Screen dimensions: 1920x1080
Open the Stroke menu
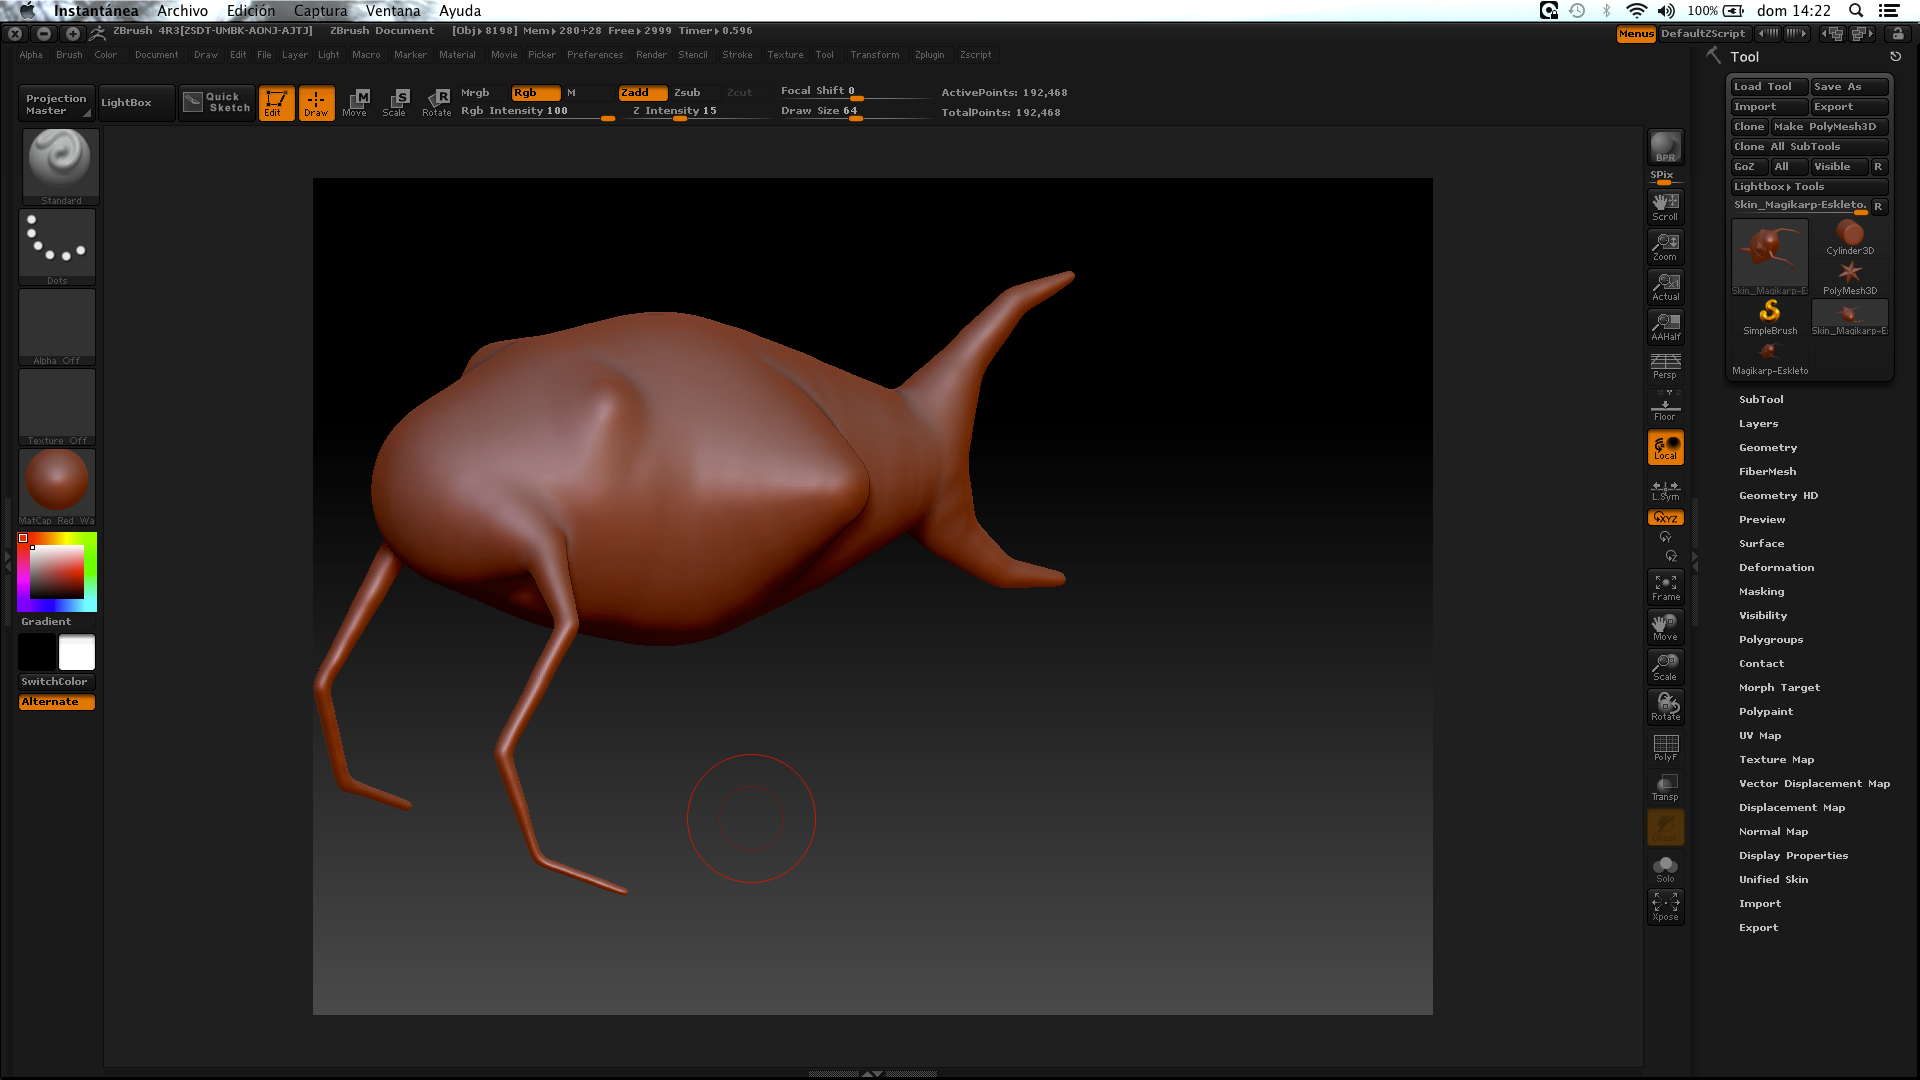coord(737,55)
